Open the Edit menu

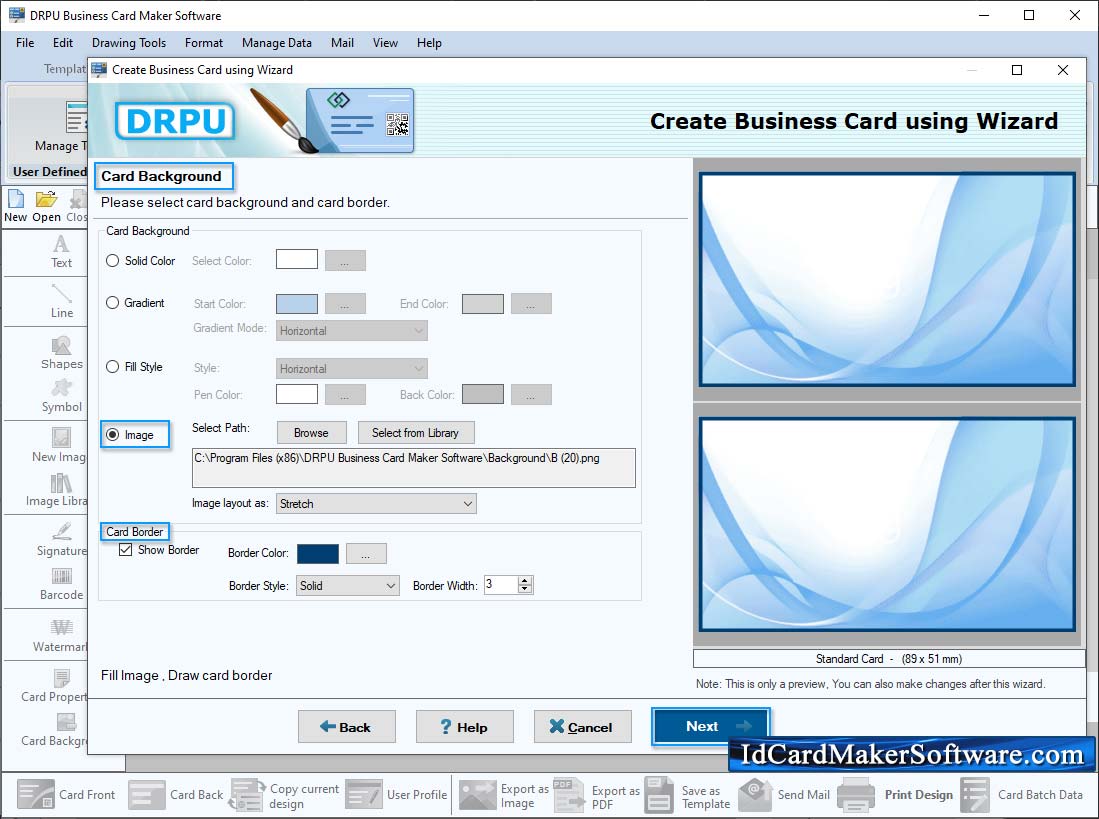point(62,43)
